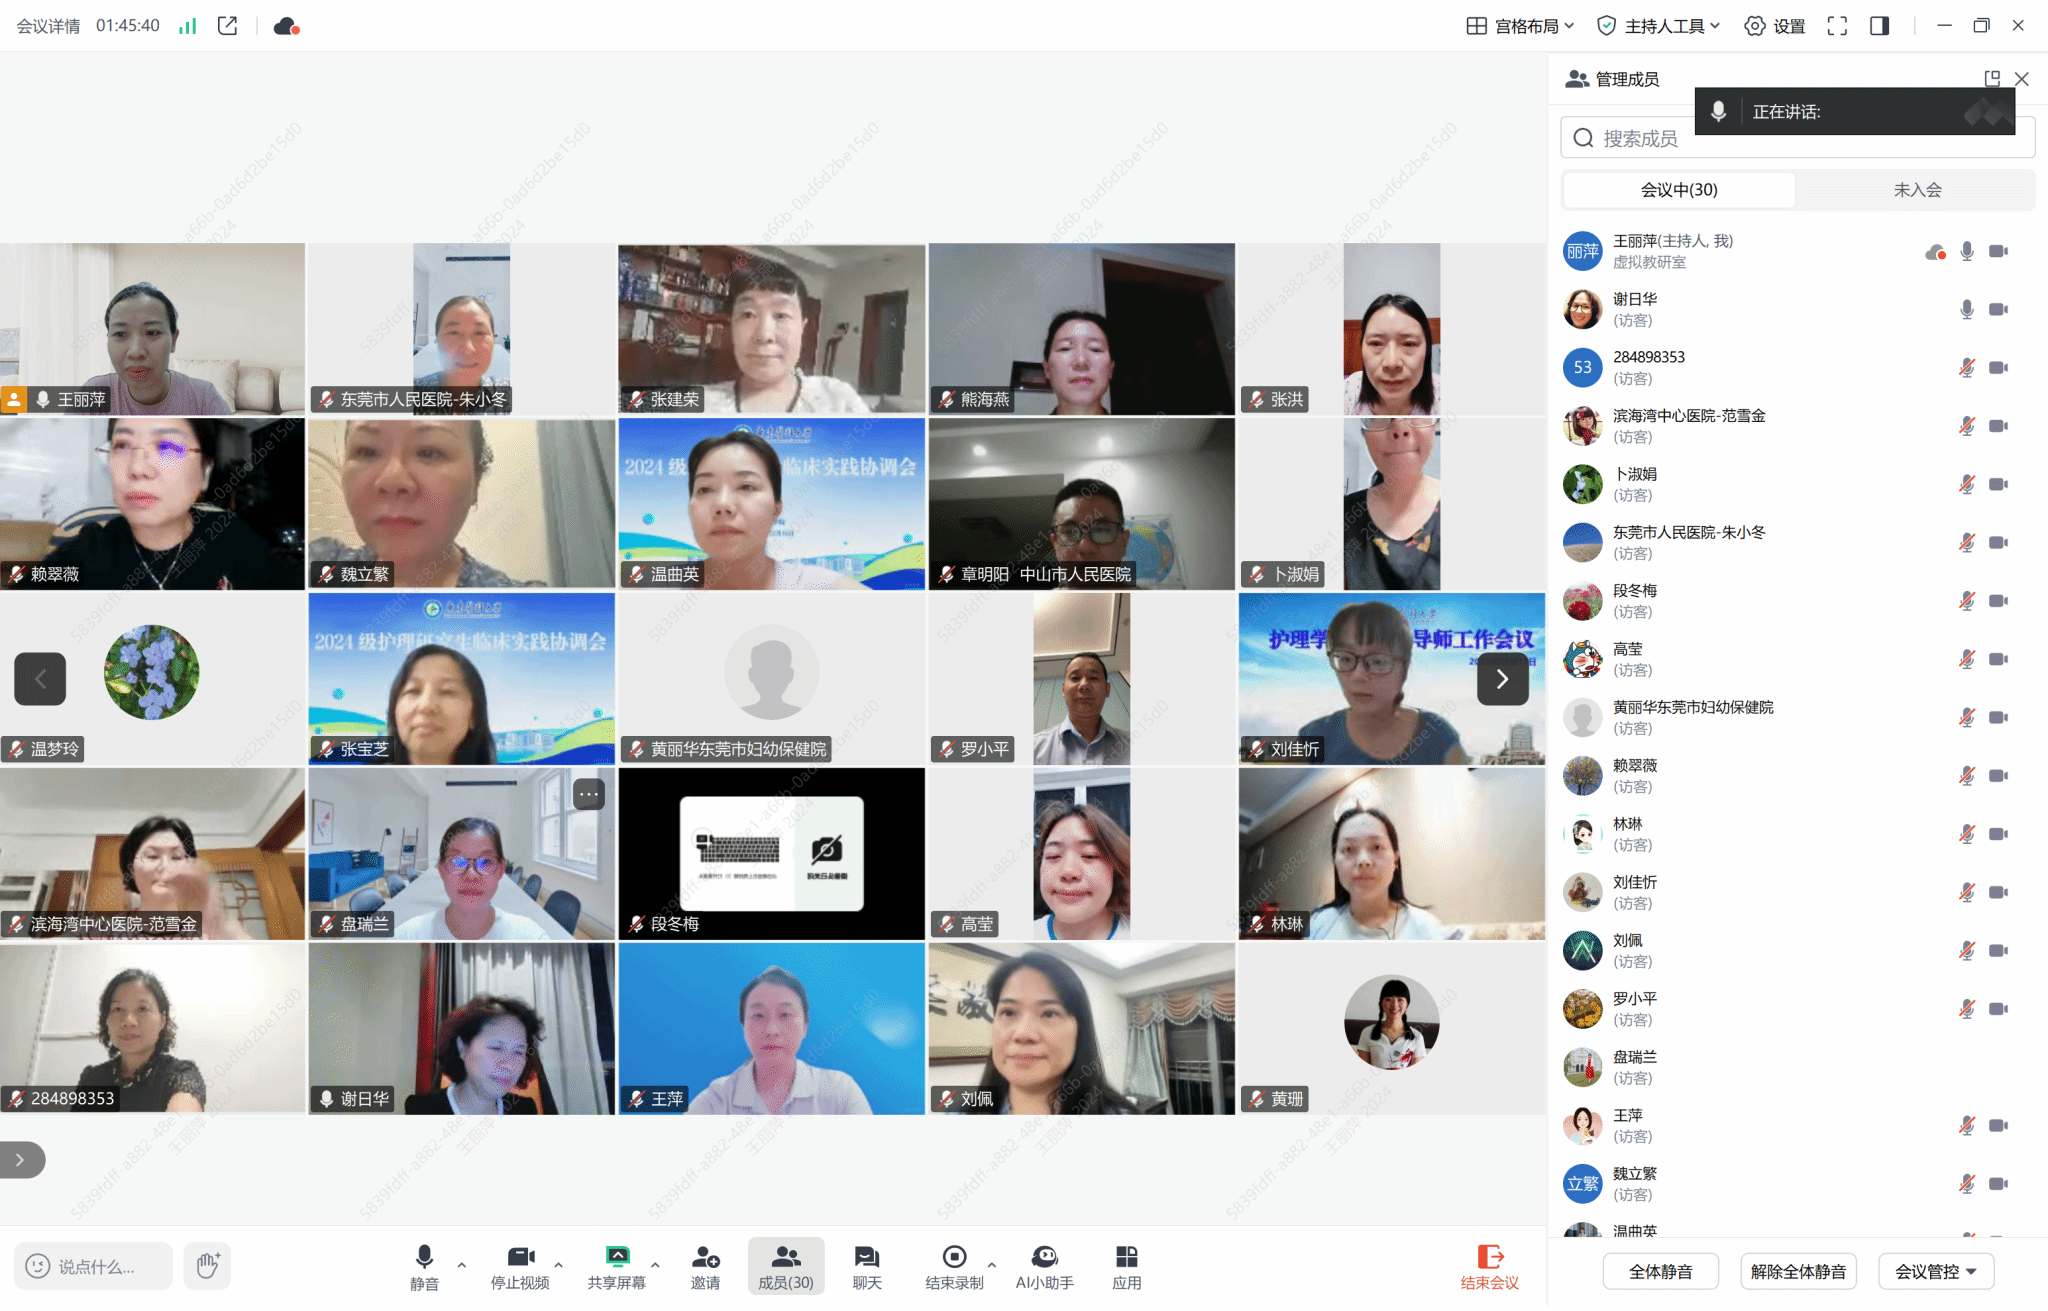
Task: Toggle camera for 魏立繁 in member list
Action: click(1998, 1184)
